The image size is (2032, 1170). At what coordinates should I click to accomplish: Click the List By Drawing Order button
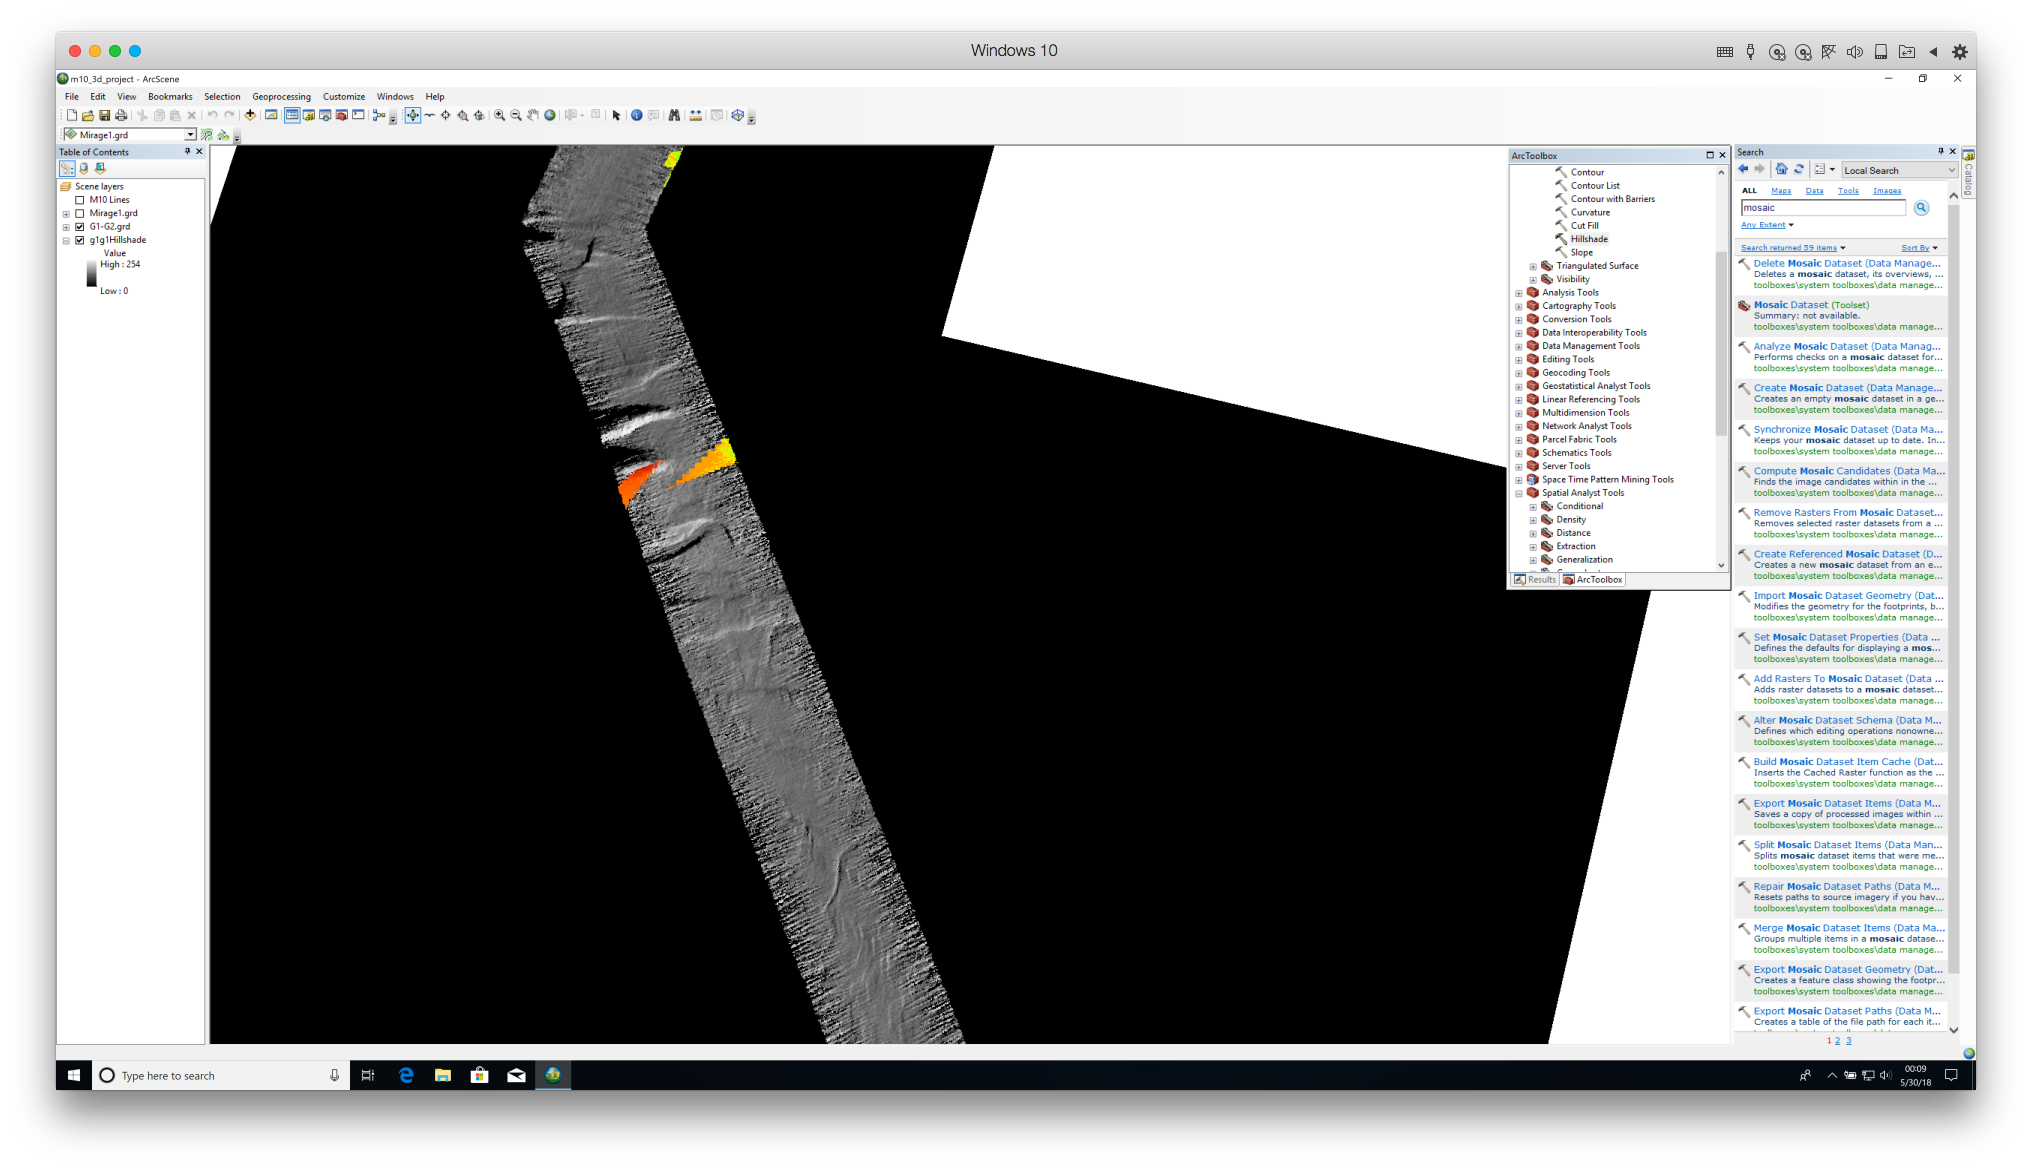click(67, 169)
